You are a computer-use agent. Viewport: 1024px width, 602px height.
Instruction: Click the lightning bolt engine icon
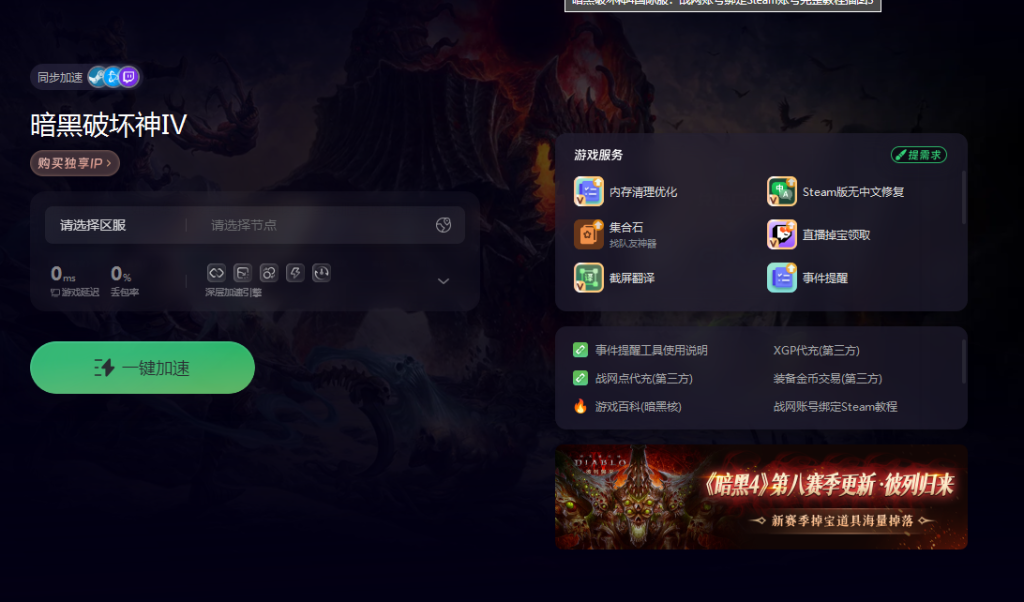[x=295, y=273]
